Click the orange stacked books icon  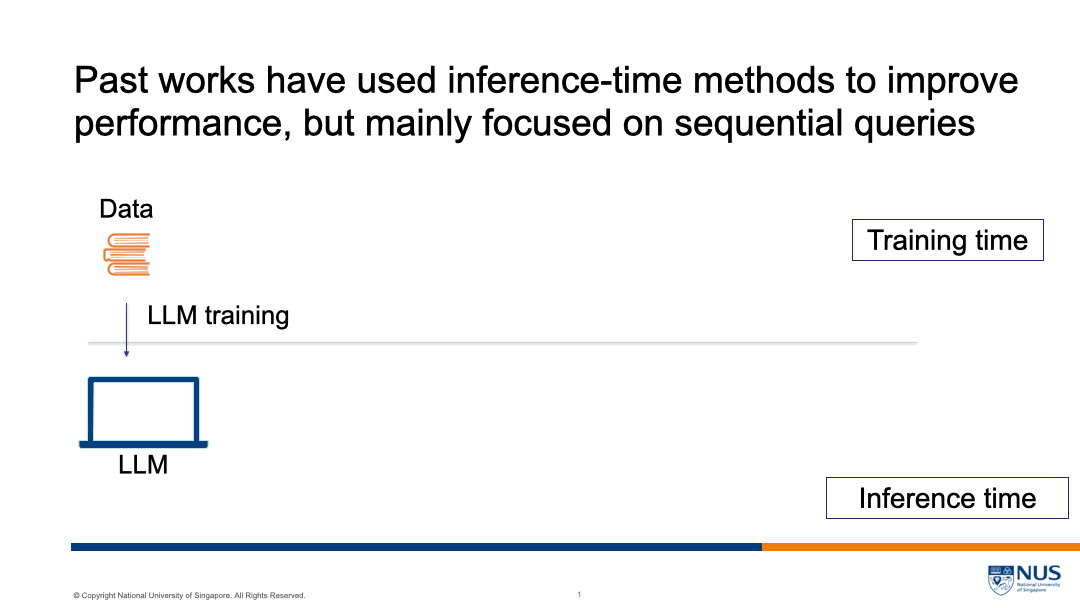click(x=127, y=254)
